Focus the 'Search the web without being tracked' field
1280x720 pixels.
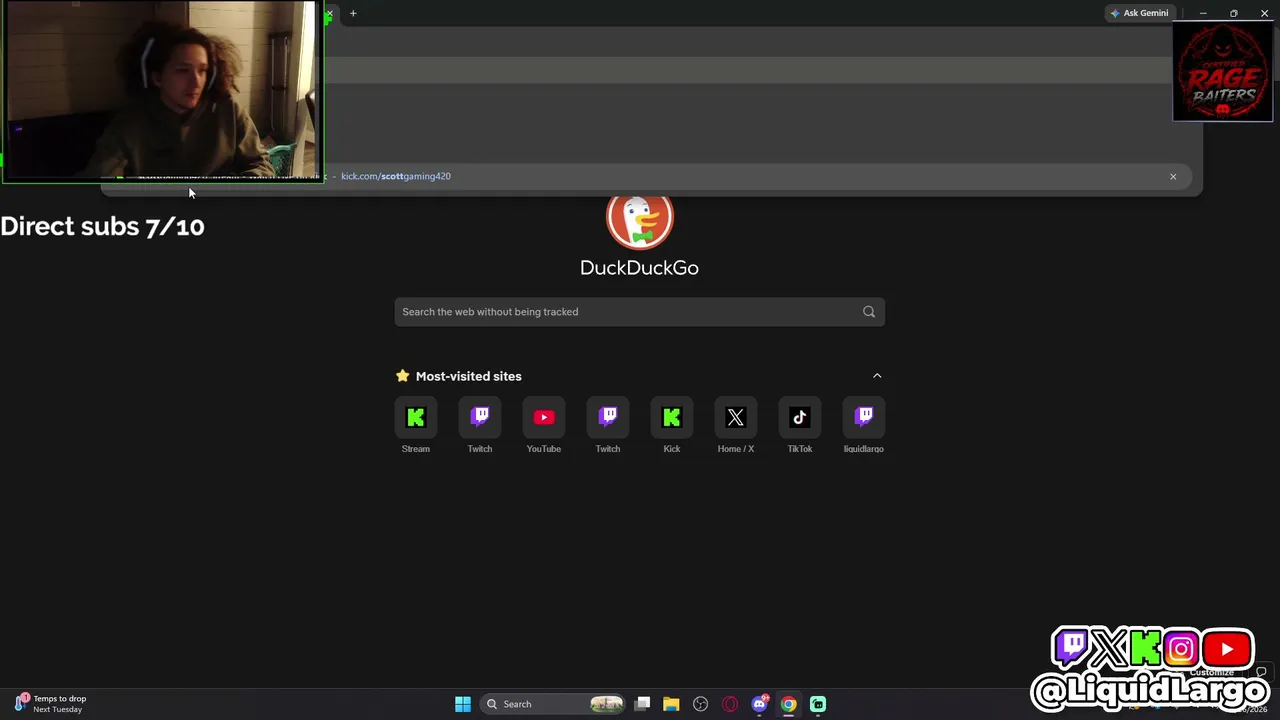tap(640, 312)
